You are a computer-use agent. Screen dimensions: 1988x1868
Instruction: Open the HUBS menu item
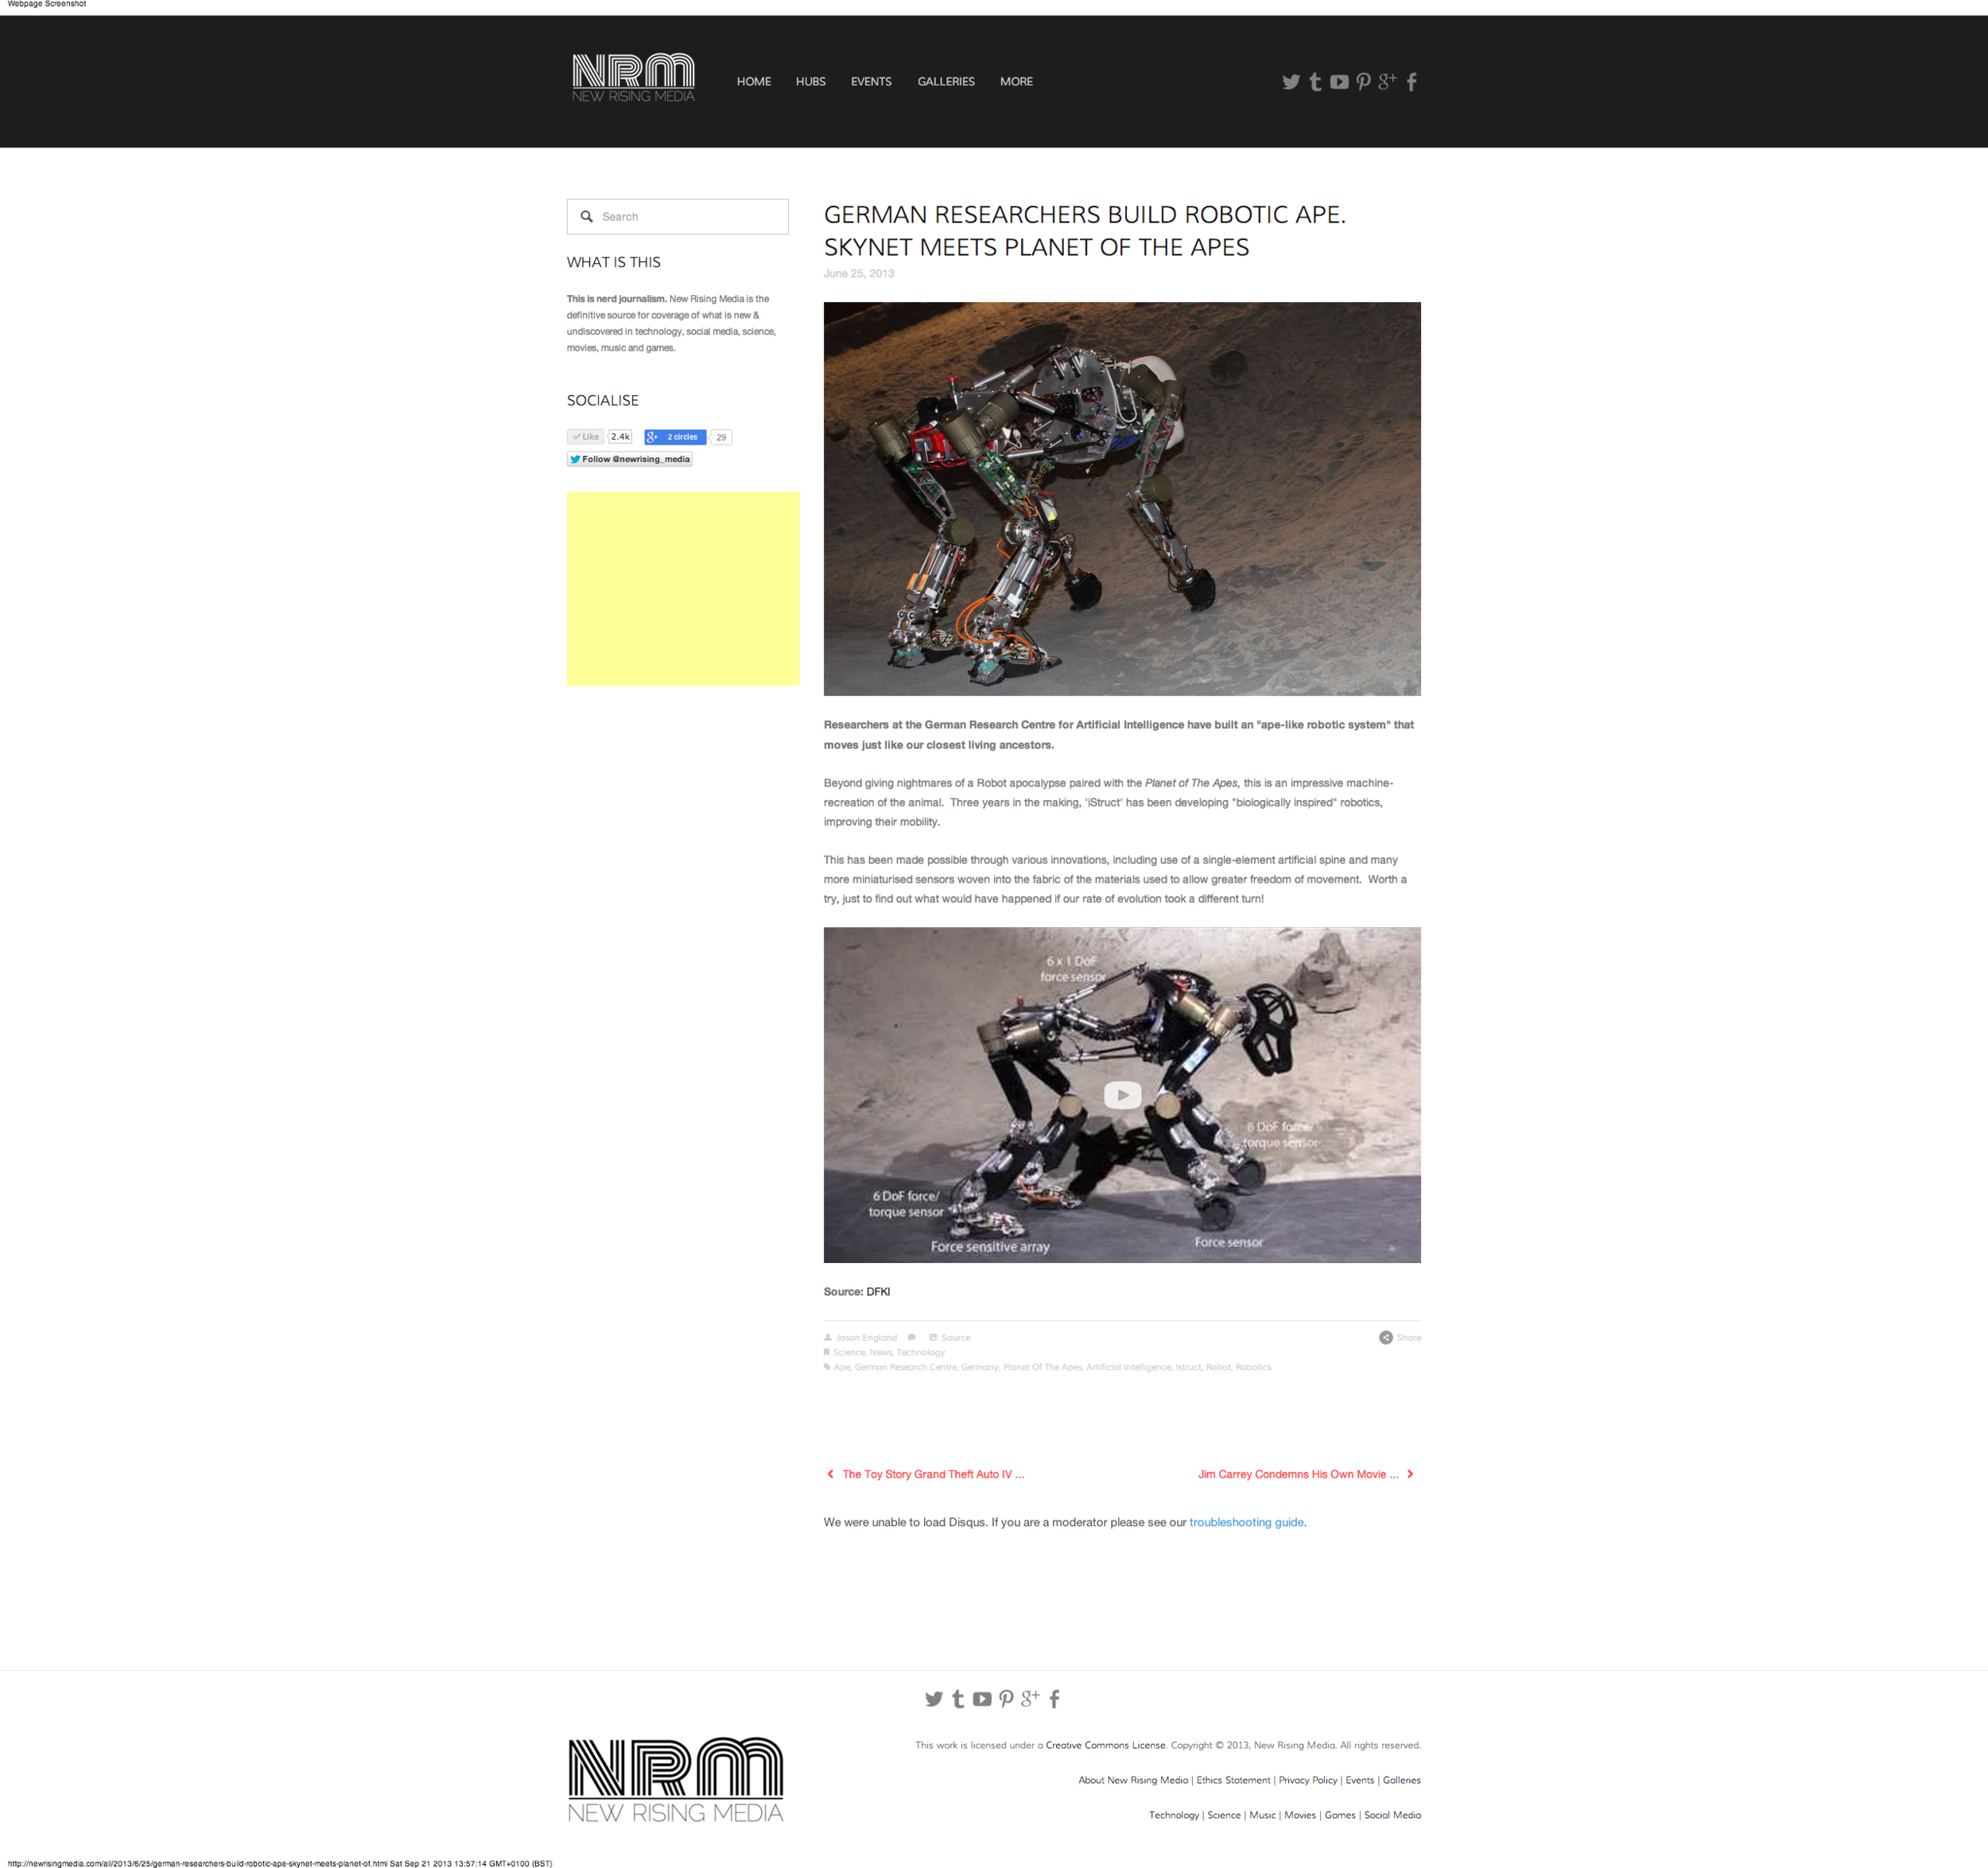pos(811,81)
